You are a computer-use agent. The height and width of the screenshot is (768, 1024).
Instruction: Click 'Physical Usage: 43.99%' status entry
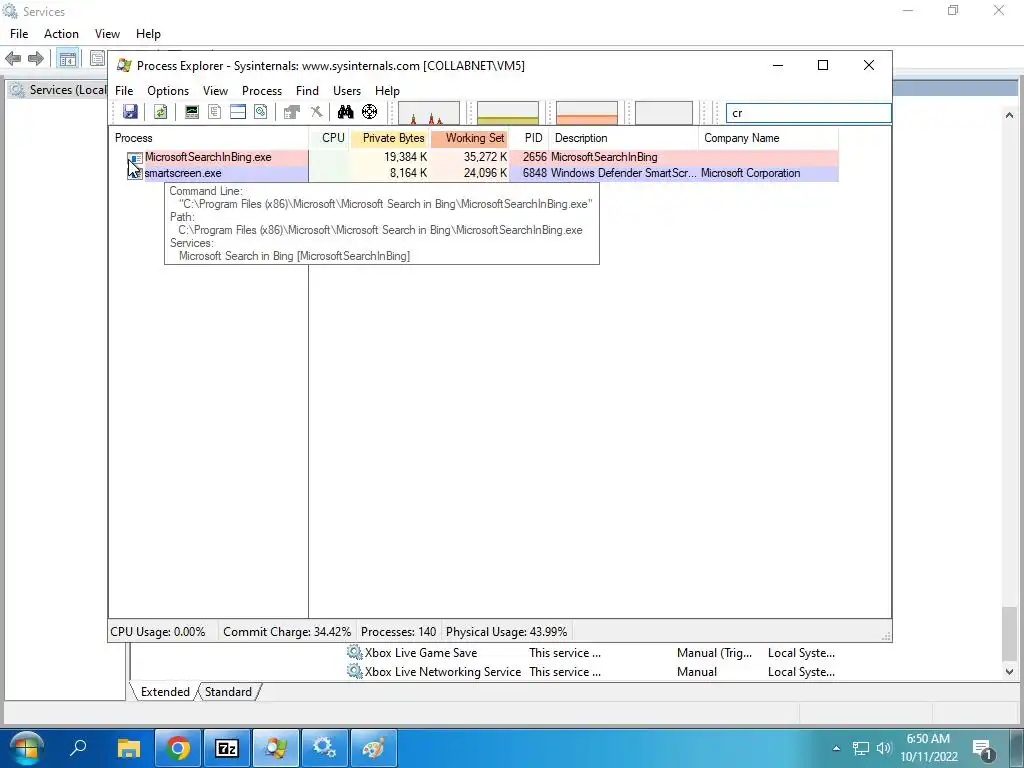507,632
